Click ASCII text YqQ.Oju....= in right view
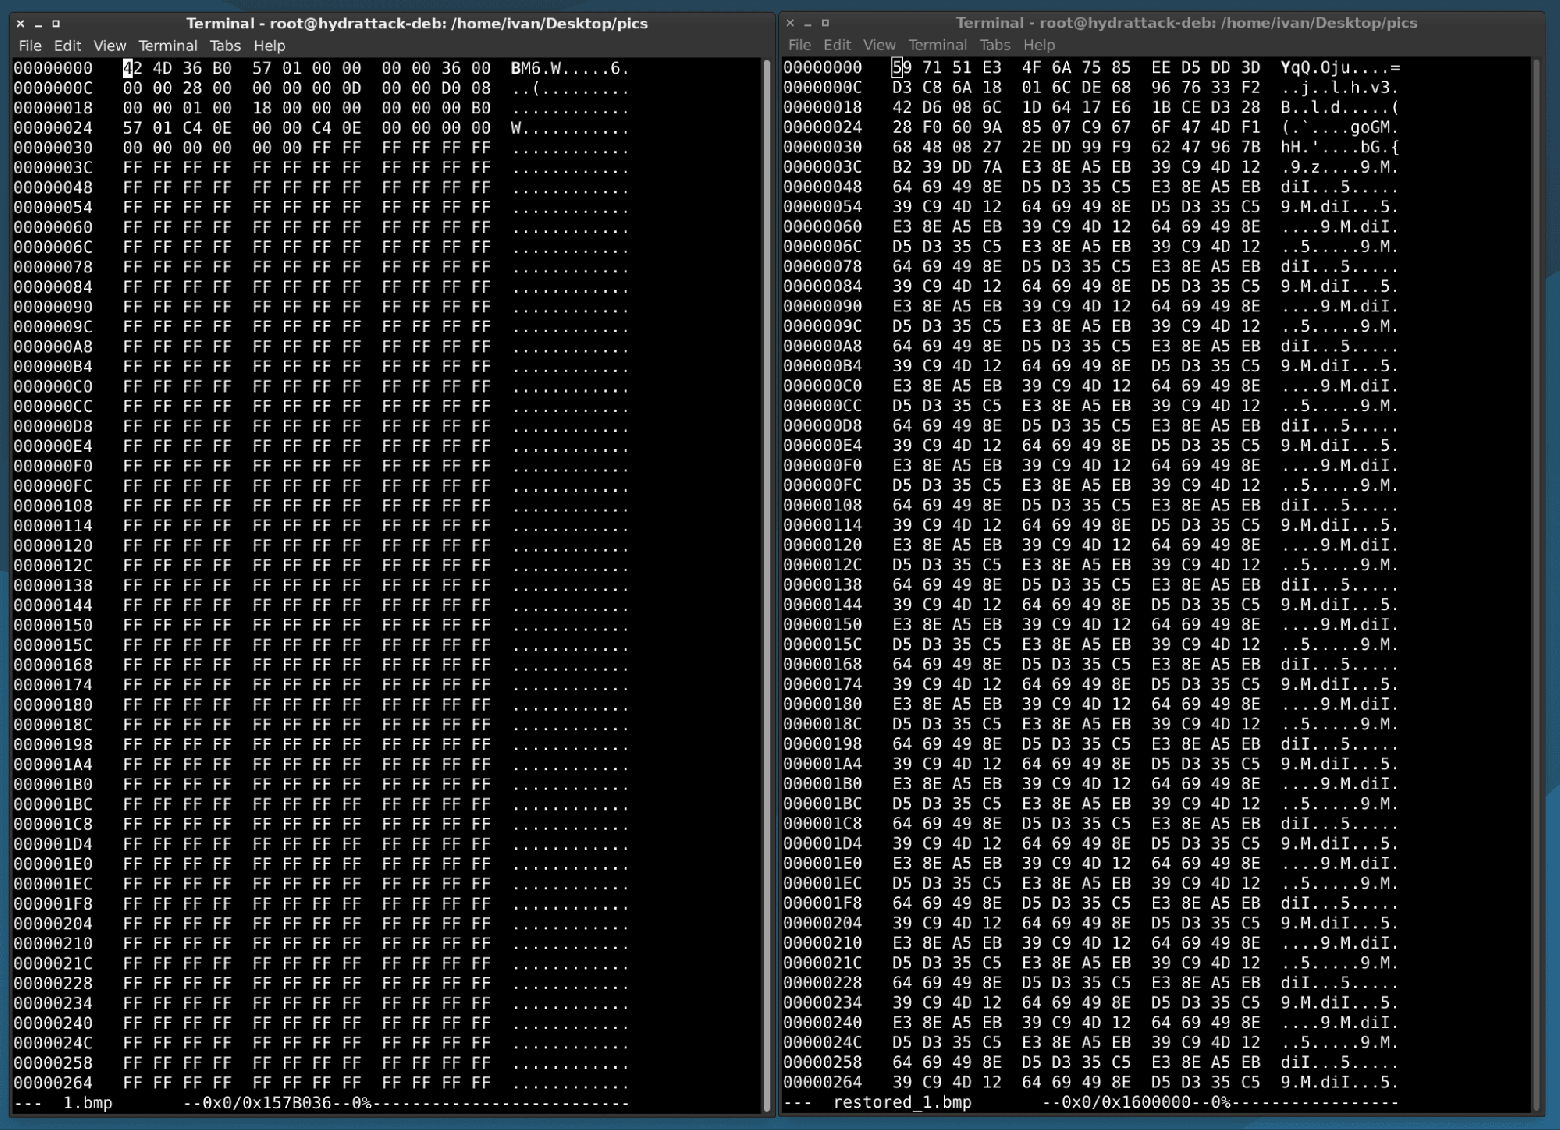The image size is (1560, 1130). (1340, 67)
